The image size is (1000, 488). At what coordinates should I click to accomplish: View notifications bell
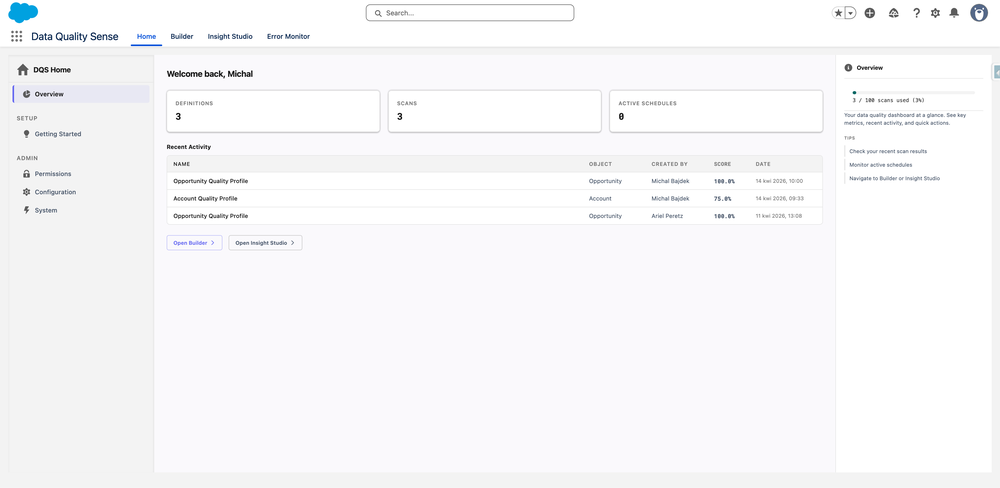(x=954, y=13)
